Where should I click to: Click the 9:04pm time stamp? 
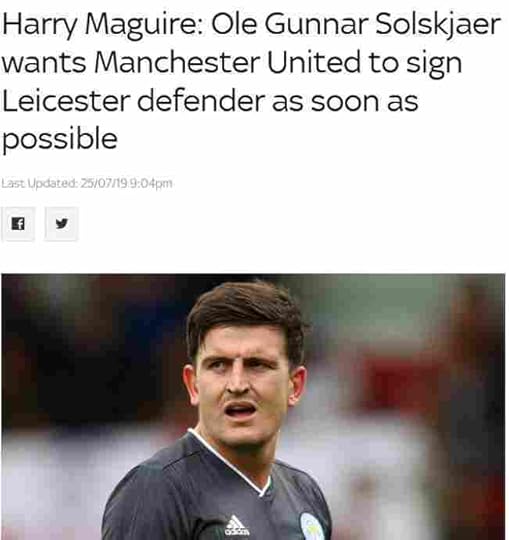[150, 184]
